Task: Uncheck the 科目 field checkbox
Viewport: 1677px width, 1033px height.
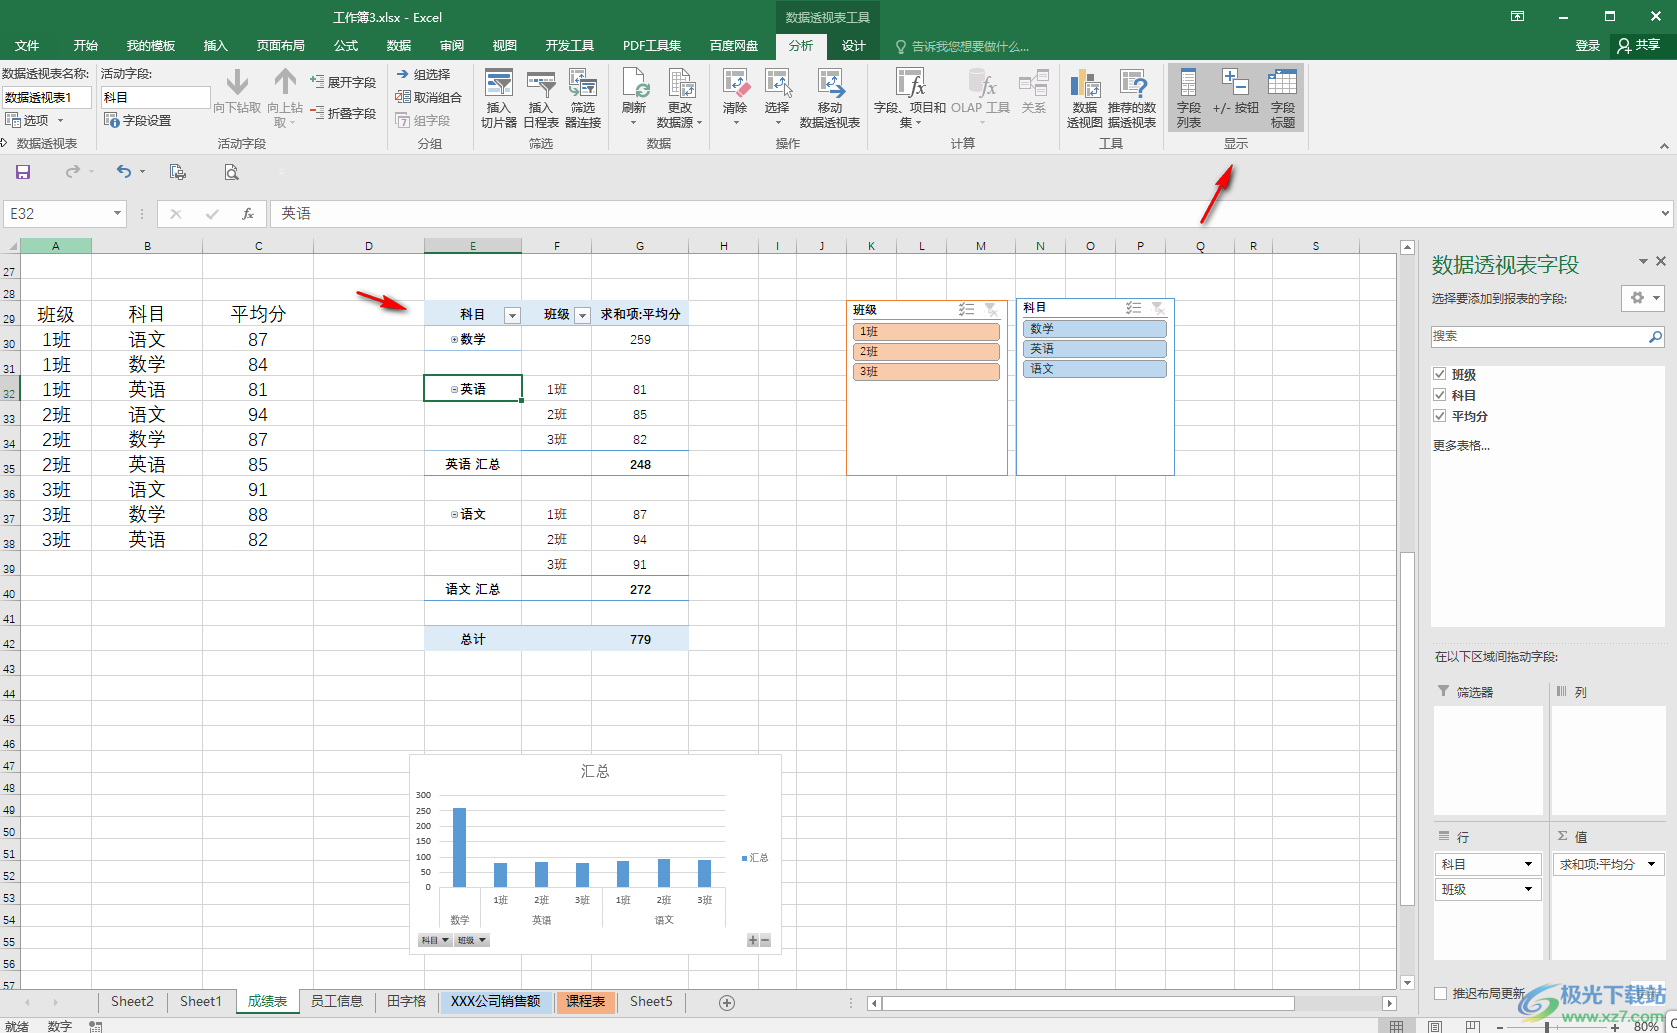Action: tap(1440, 395)
